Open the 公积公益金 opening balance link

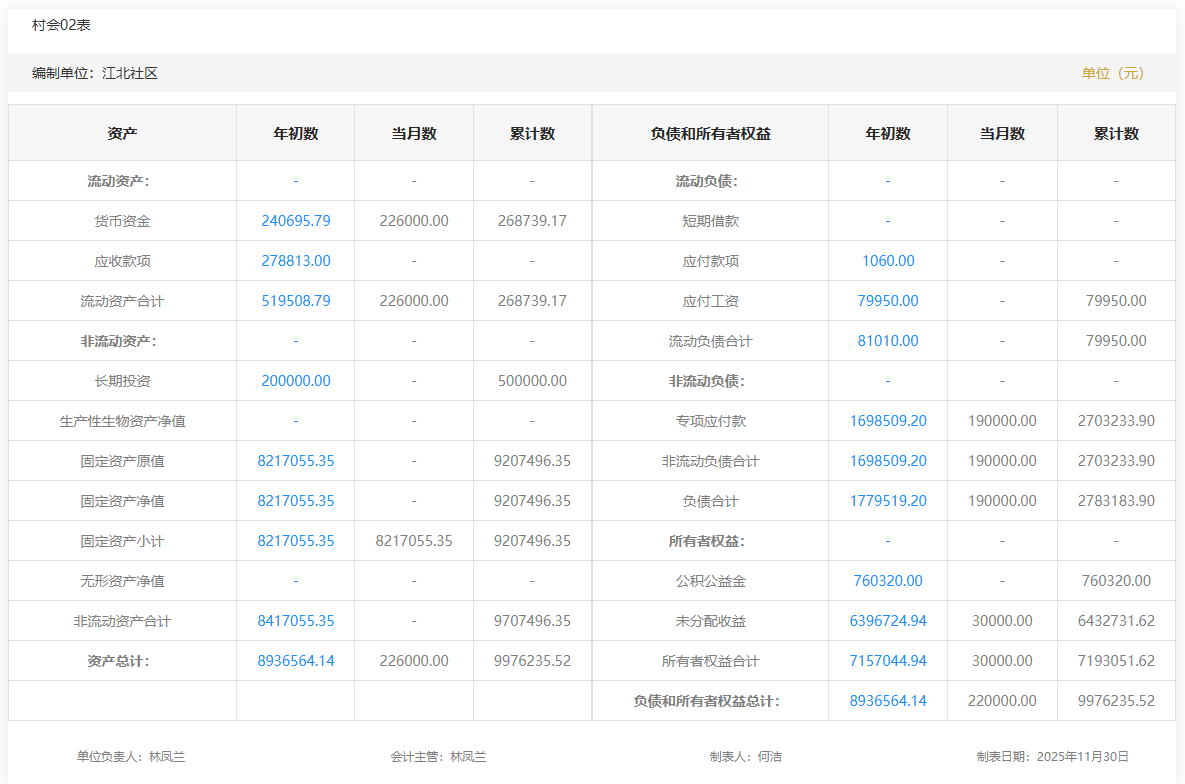coord(888,581)
